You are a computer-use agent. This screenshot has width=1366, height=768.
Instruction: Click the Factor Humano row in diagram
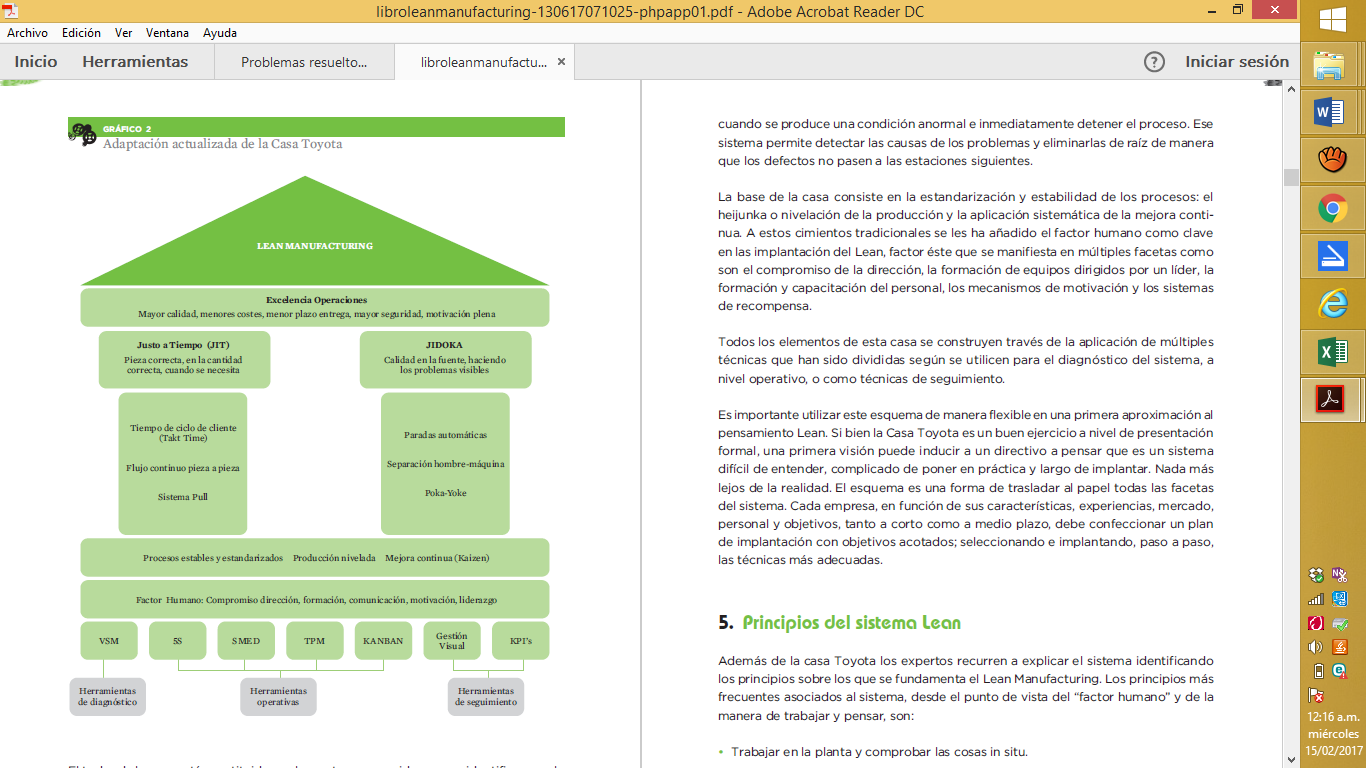315,600
